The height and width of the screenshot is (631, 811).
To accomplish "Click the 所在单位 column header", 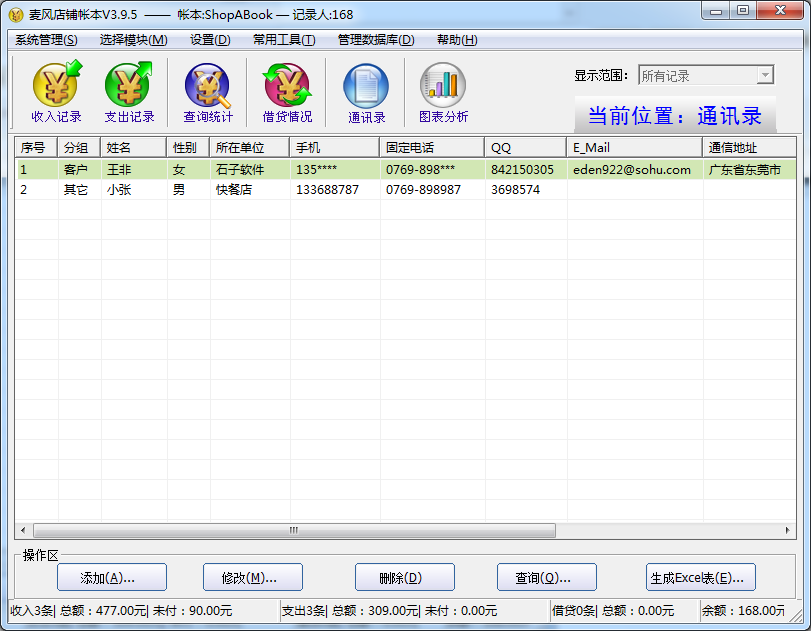I will pyautogui.click(x=249, y=148).
